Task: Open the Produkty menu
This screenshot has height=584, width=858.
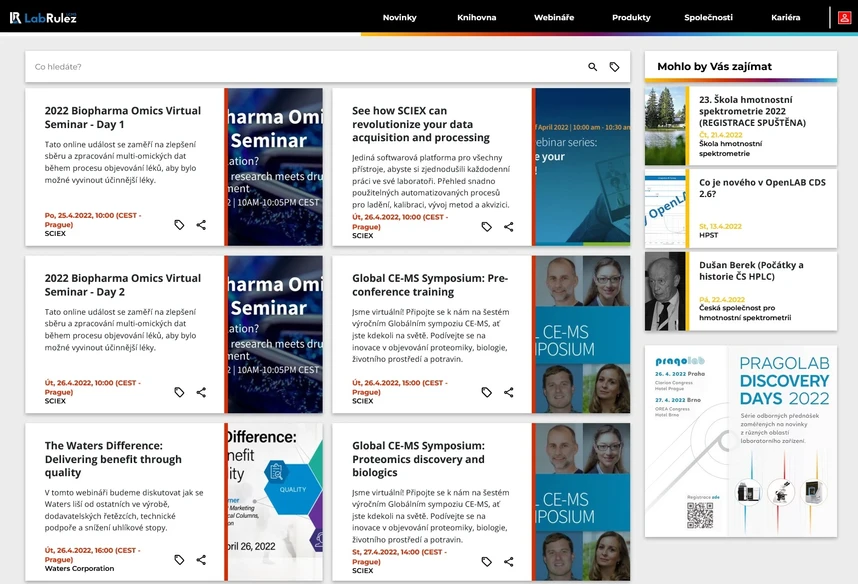Action: 631,18
